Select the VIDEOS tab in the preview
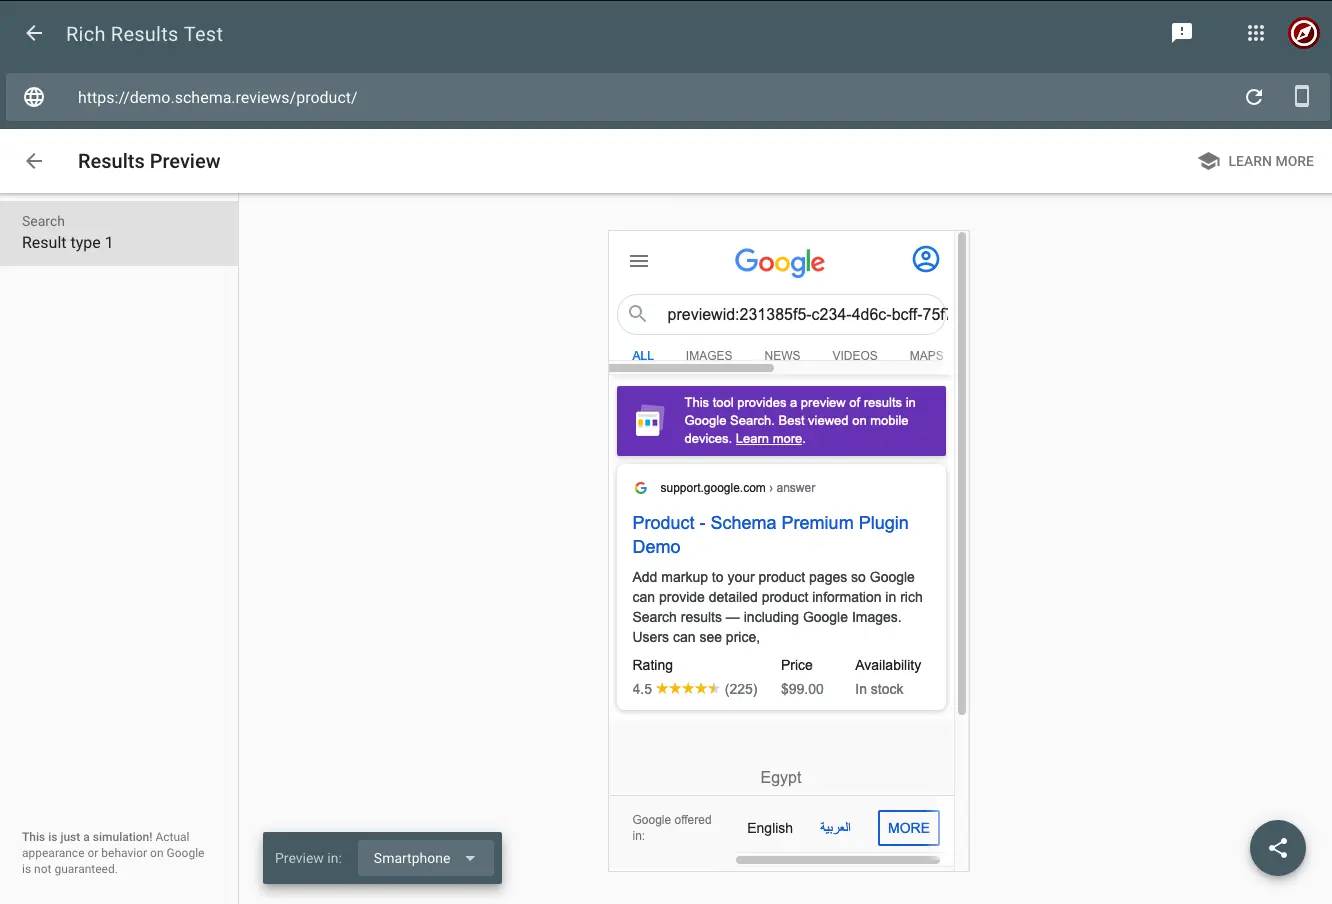This screenshot has height=904, width=1332. [854, 355]
